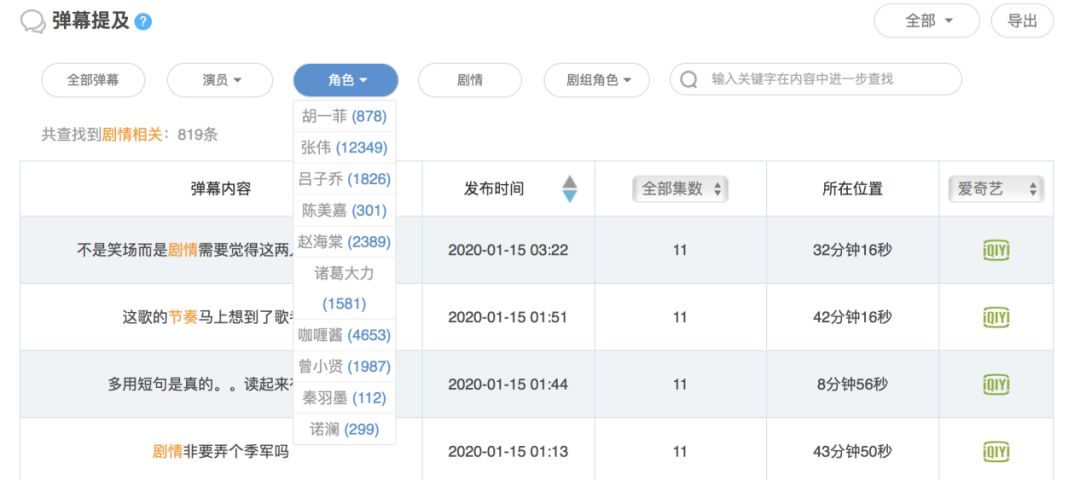
Task: Click the comment 剧情非要弄个季军吗
Action: [220, 452]
